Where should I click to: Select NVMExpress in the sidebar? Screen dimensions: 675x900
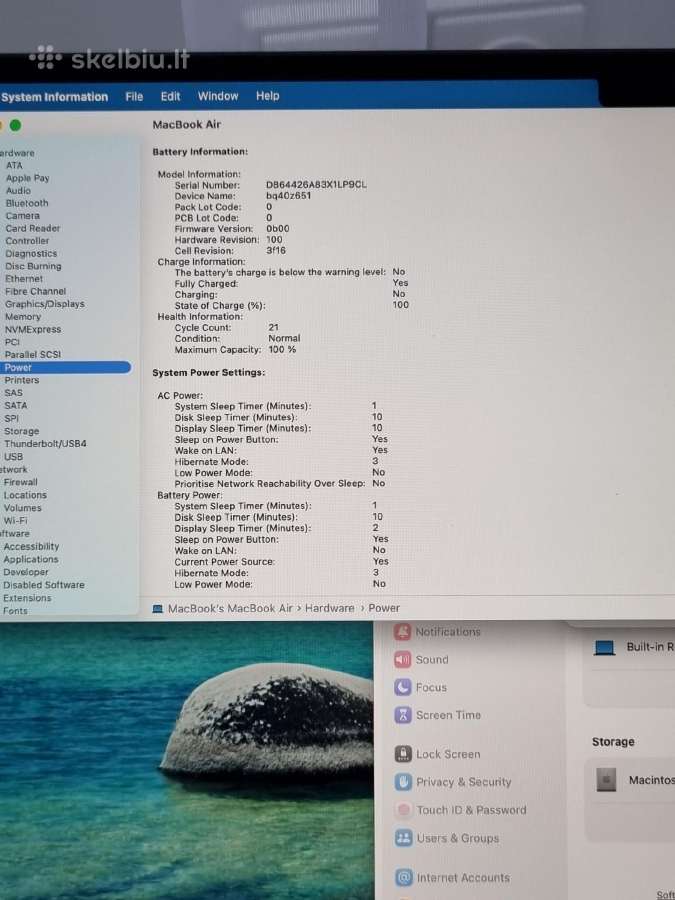pos(33,329)
